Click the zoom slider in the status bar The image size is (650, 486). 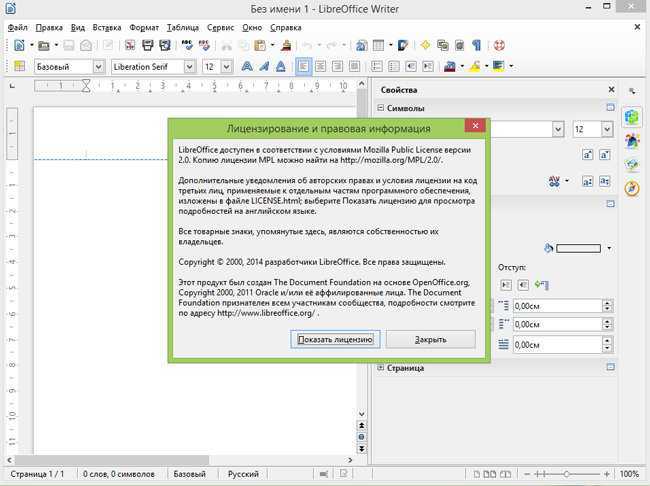(x=566, y=474)
